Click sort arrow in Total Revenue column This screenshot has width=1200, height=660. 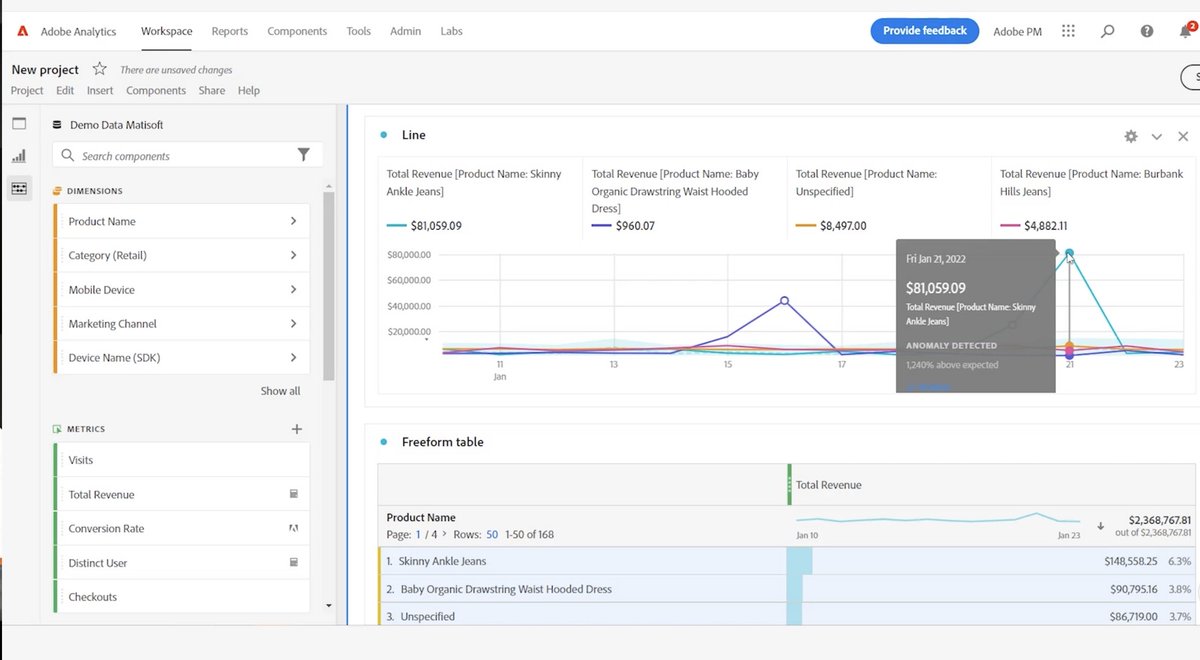pyautogui.click(x=1101, y=525)
